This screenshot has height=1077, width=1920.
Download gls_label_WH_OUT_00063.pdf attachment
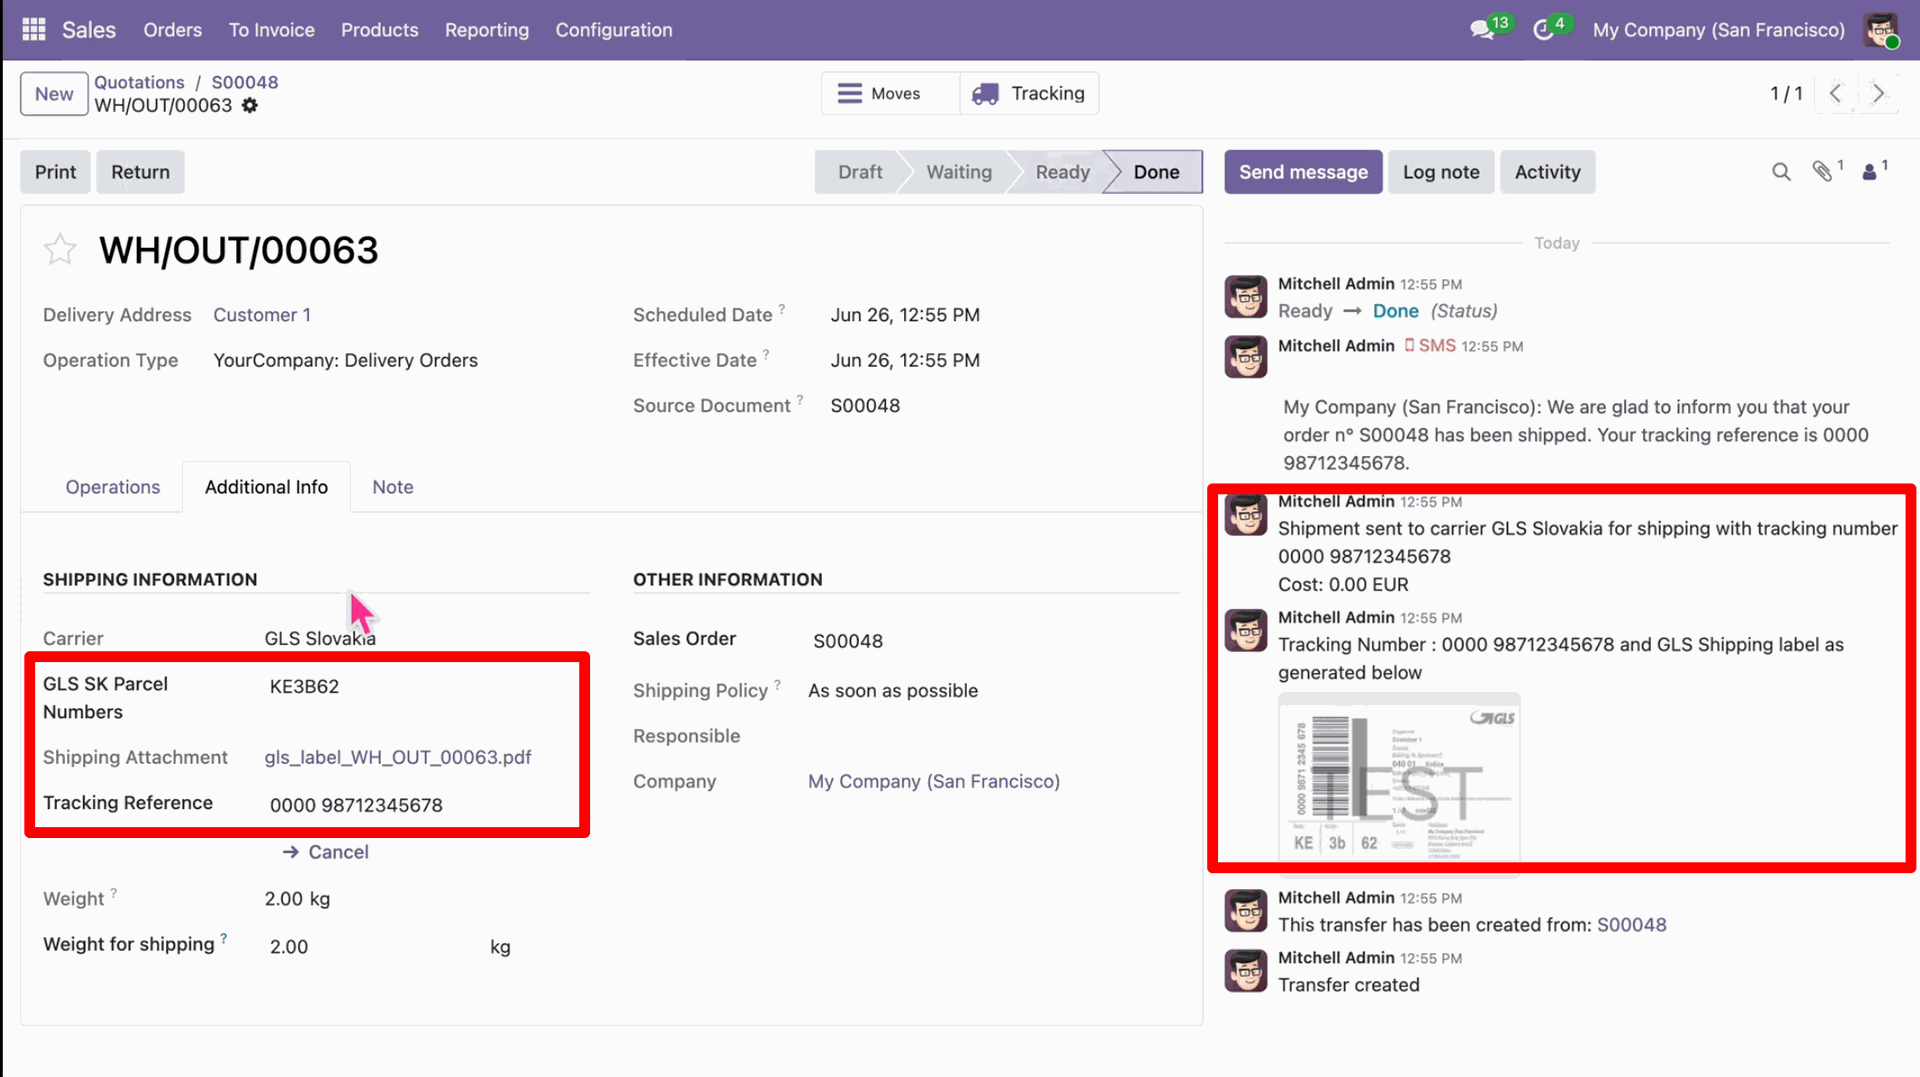coord(398,757)
